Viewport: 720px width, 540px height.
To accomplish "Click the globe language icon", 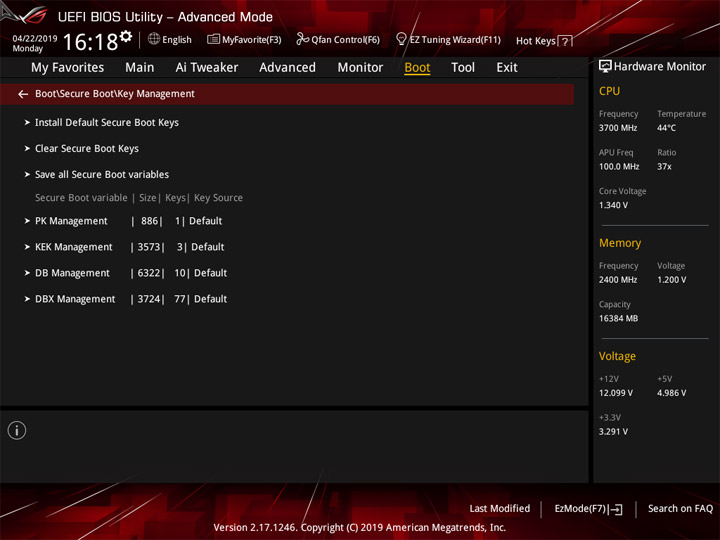I will (x=154, y=39).
